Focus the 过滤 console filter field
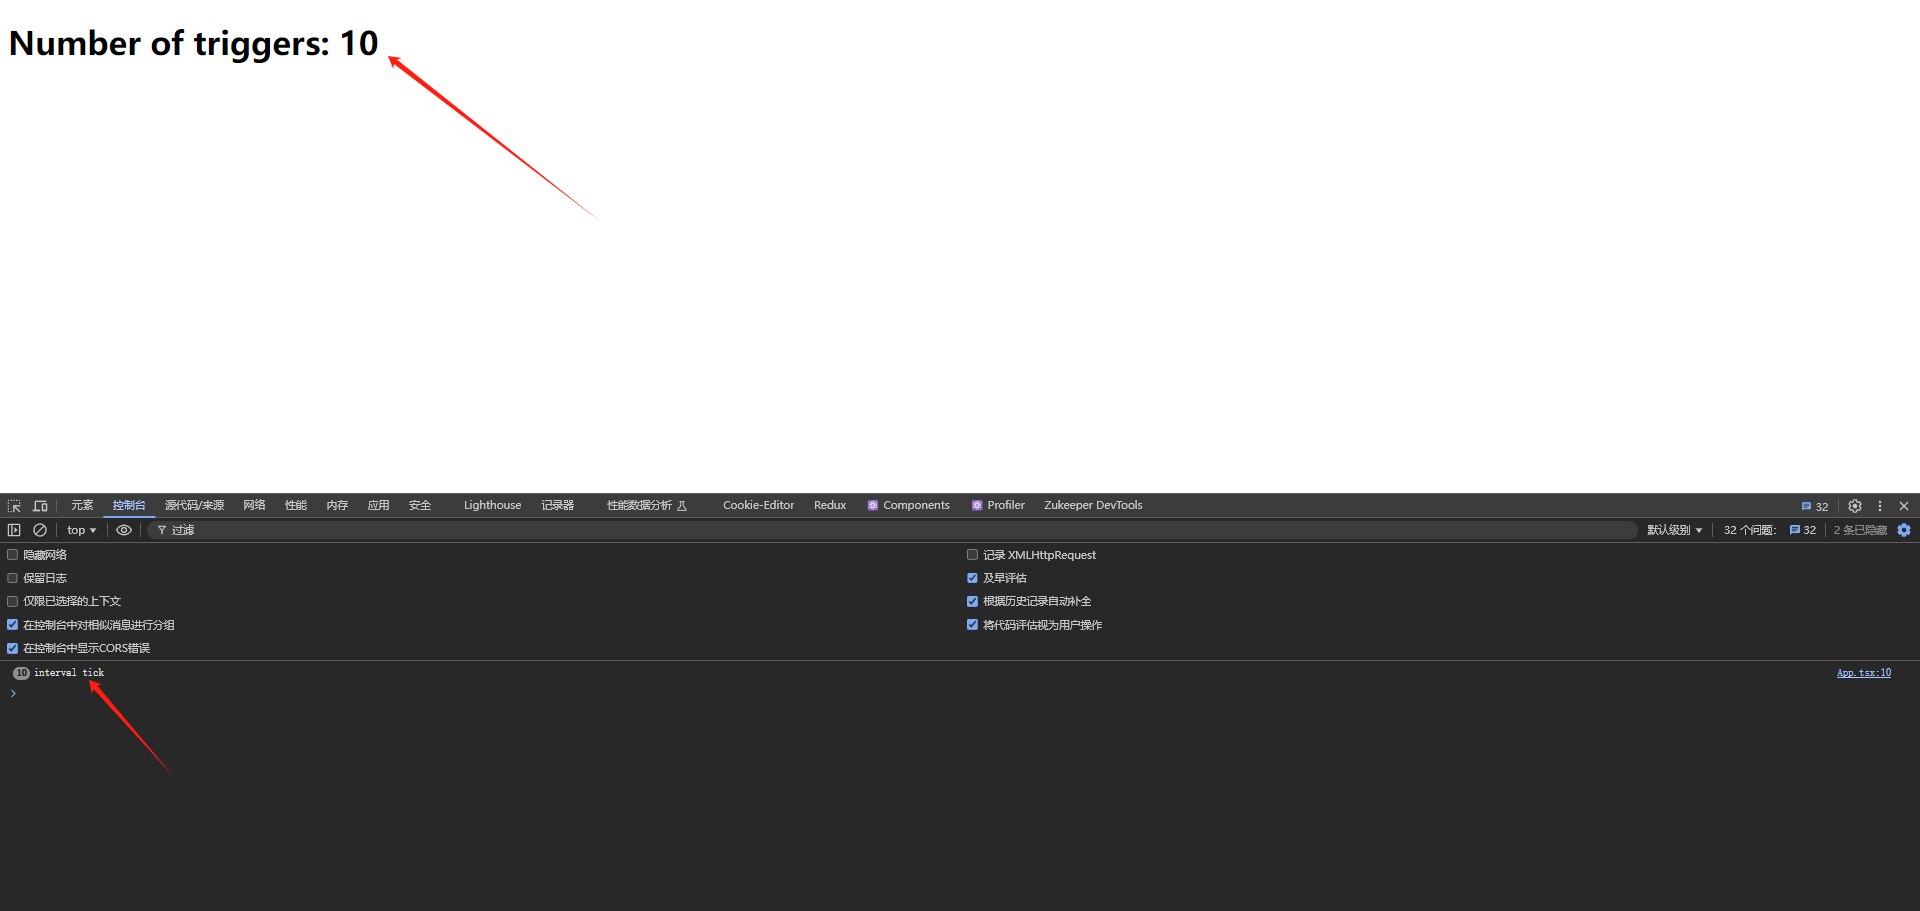 892,530
